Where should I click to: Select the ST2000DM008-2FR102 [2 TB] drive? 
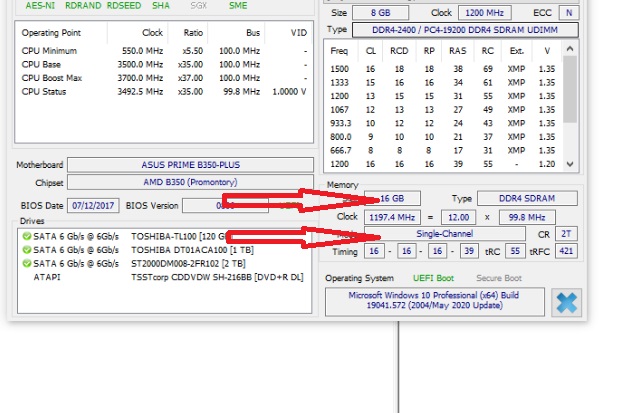pos(164,264)
